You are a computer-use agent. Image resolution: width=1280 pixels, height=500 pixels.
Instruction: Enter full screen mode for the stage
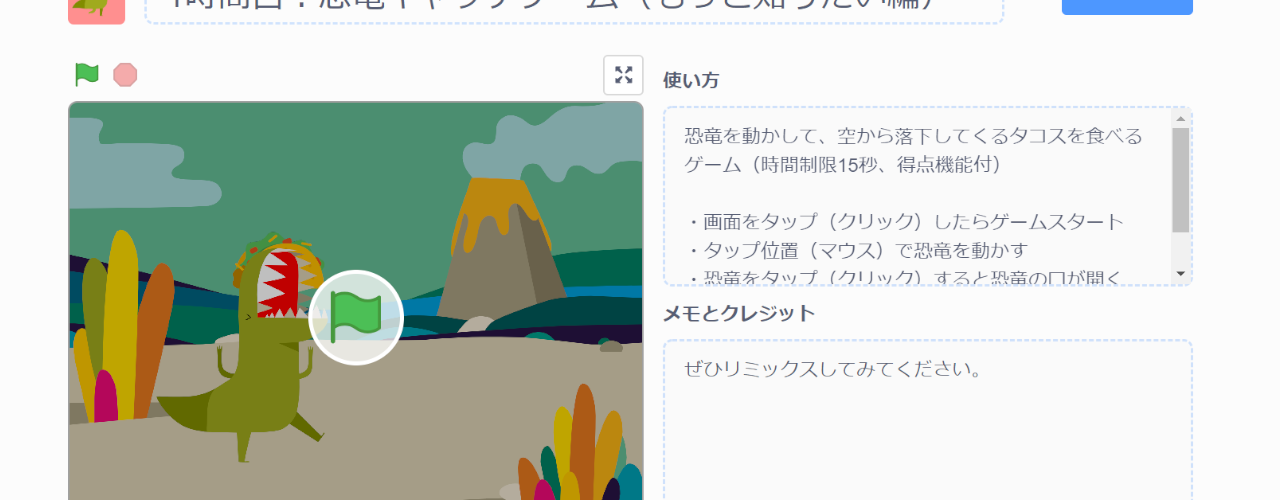[x=623, y=75]
